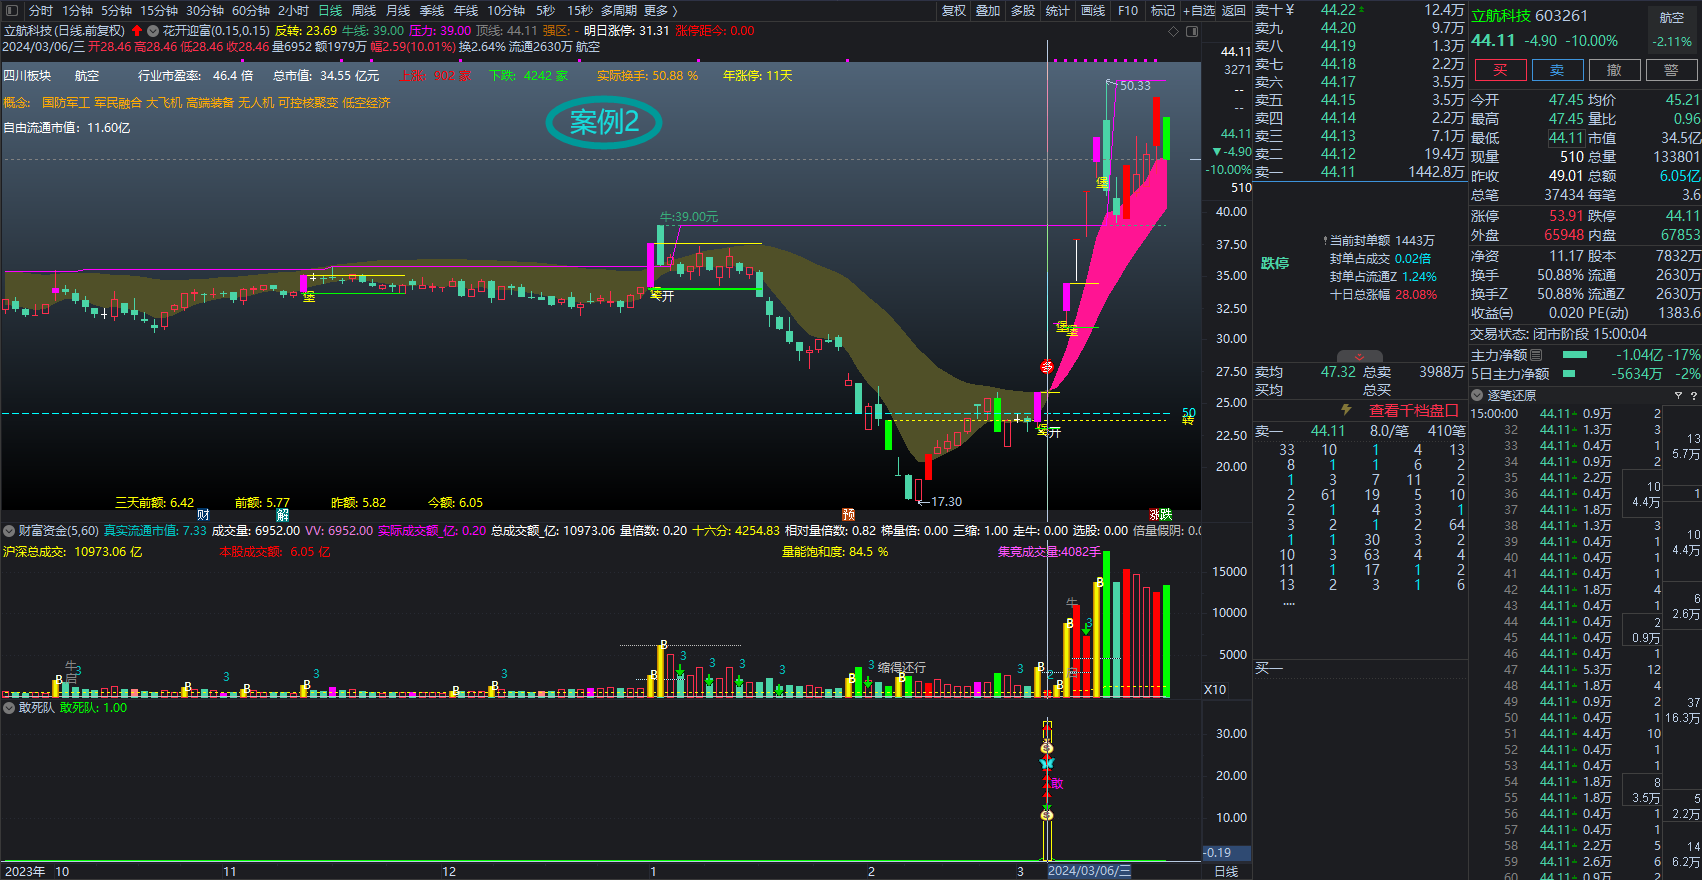1702x880 pixels.
Task: Click the 财 marker on the chart timeline
Action: point(203,515)
